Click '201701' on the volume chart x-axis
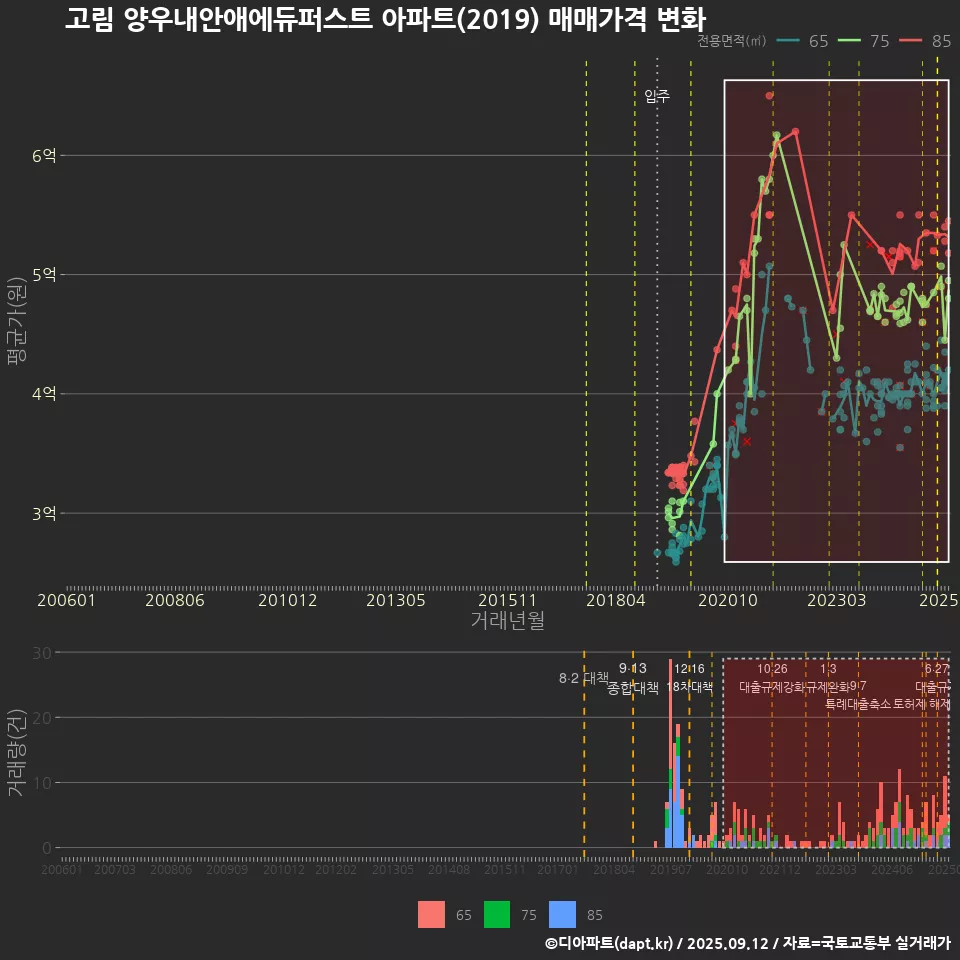 (x=557, y=869)
